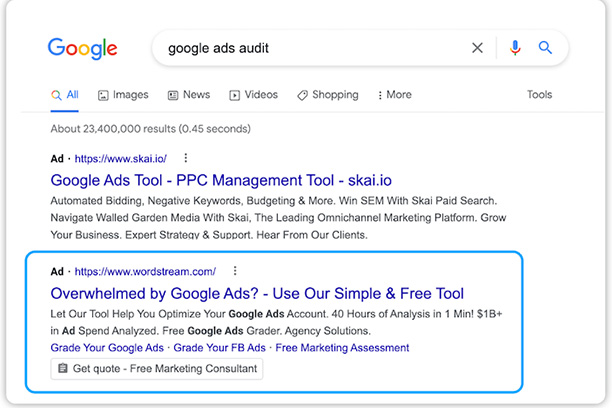Image resolution: width=612 pixels, height=408 pixels.
Task: Click the wordstream description 'Let Our Tool Help You'
Action: point(276,322)
